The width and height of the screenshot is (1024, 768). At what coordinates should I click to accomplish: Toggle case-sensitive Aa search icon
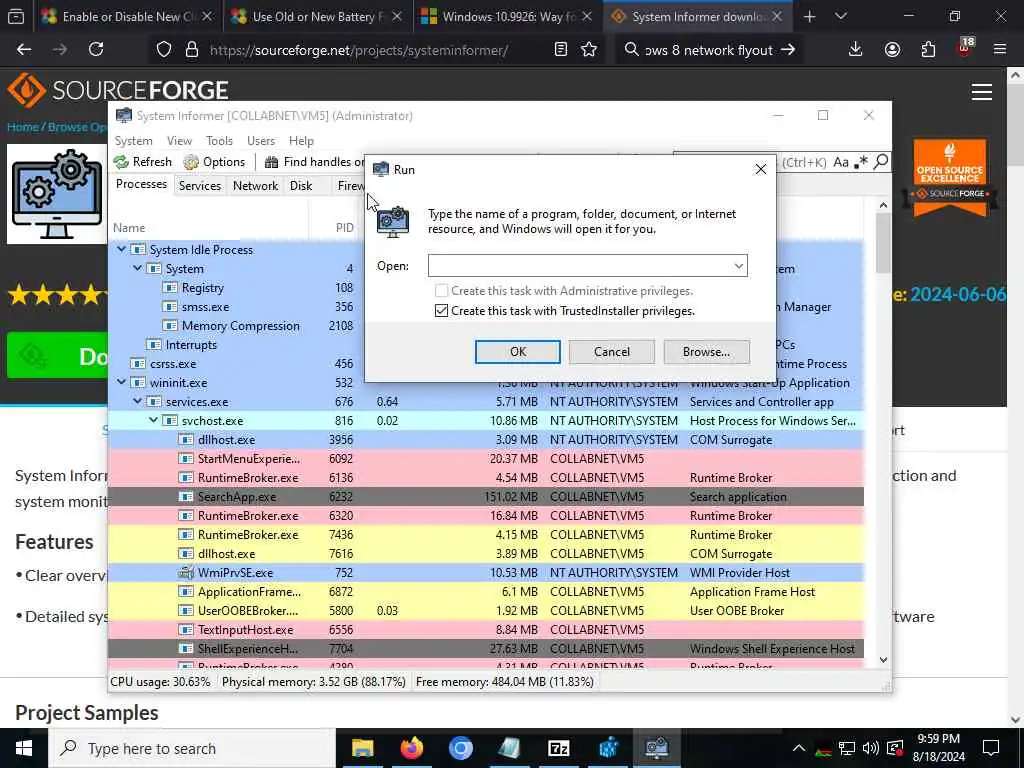click(x=840, y=162)
